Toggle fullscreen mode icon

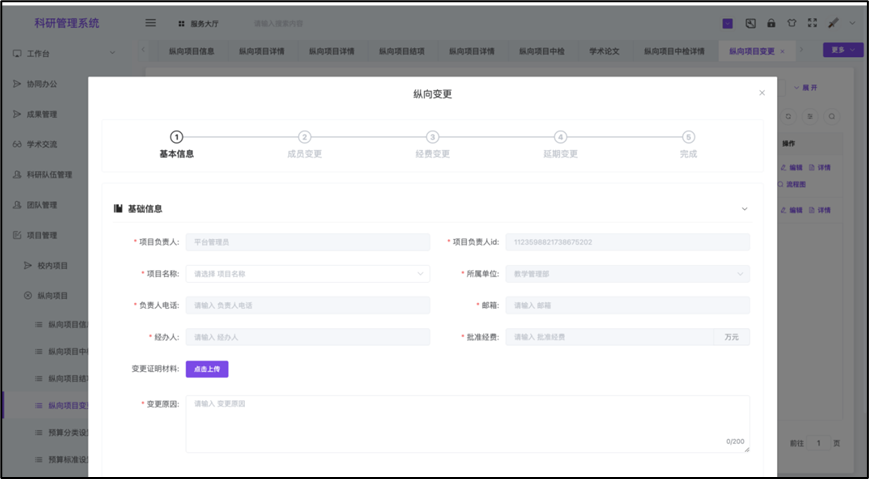(812, 23)
